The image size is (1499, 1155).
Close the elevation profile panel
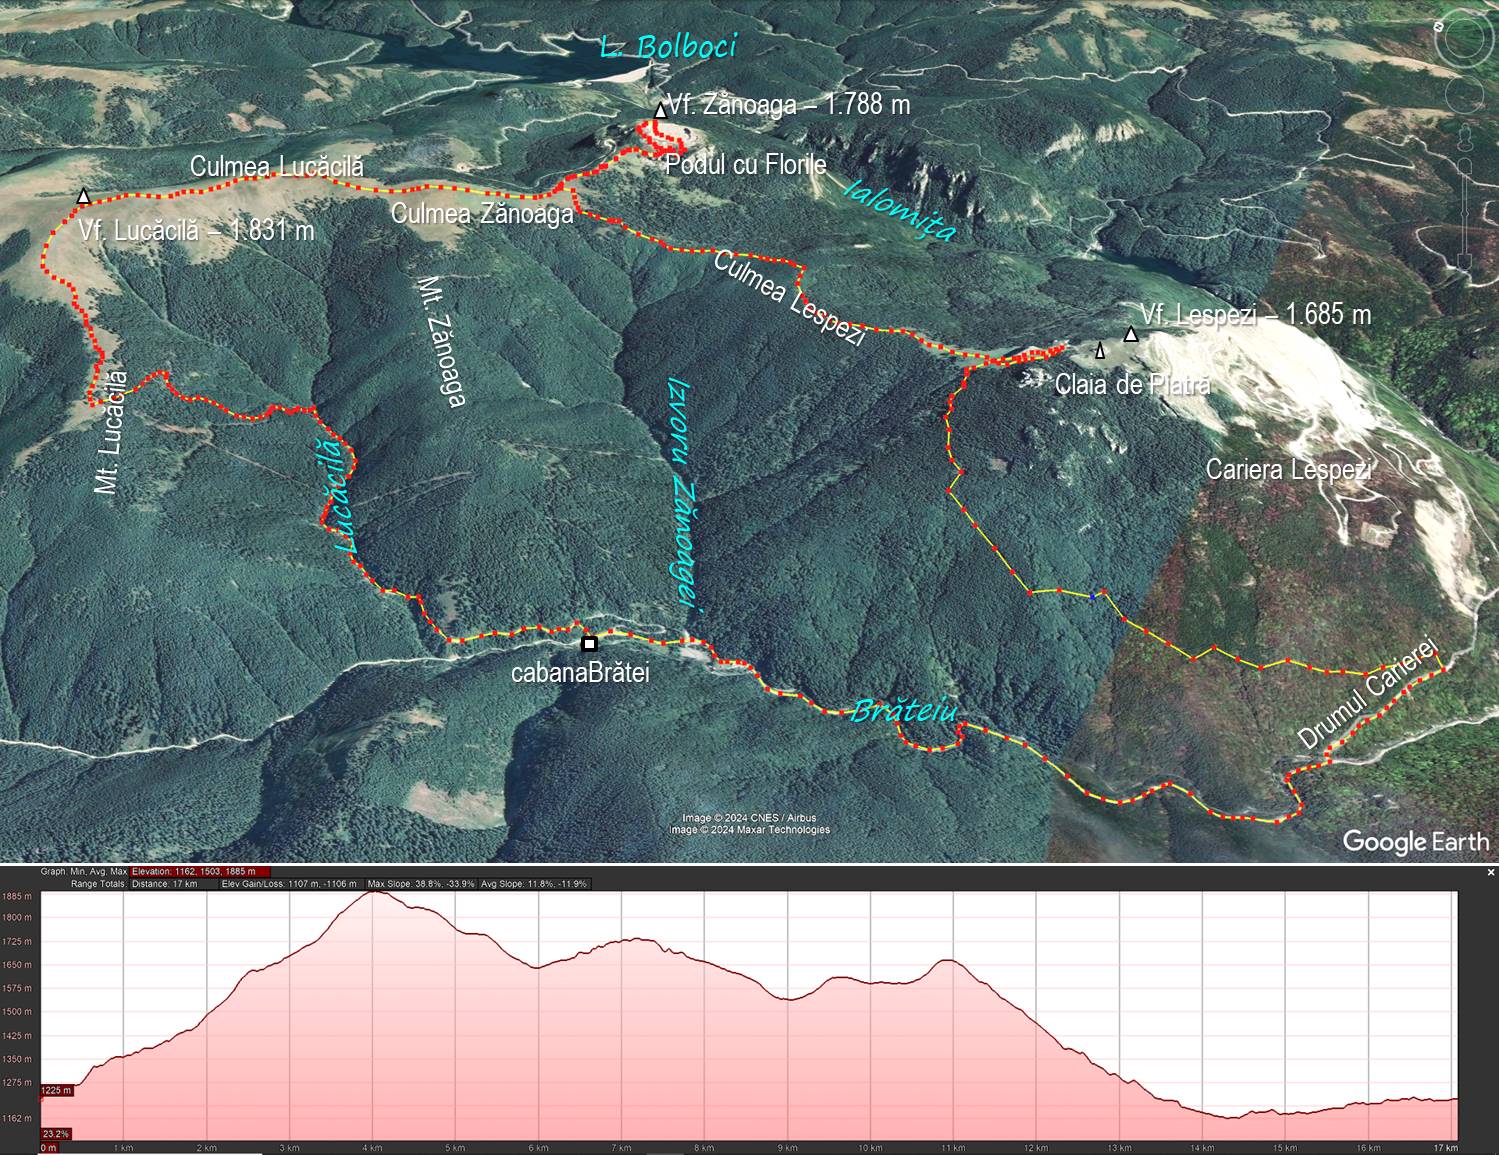(1490, 871)
